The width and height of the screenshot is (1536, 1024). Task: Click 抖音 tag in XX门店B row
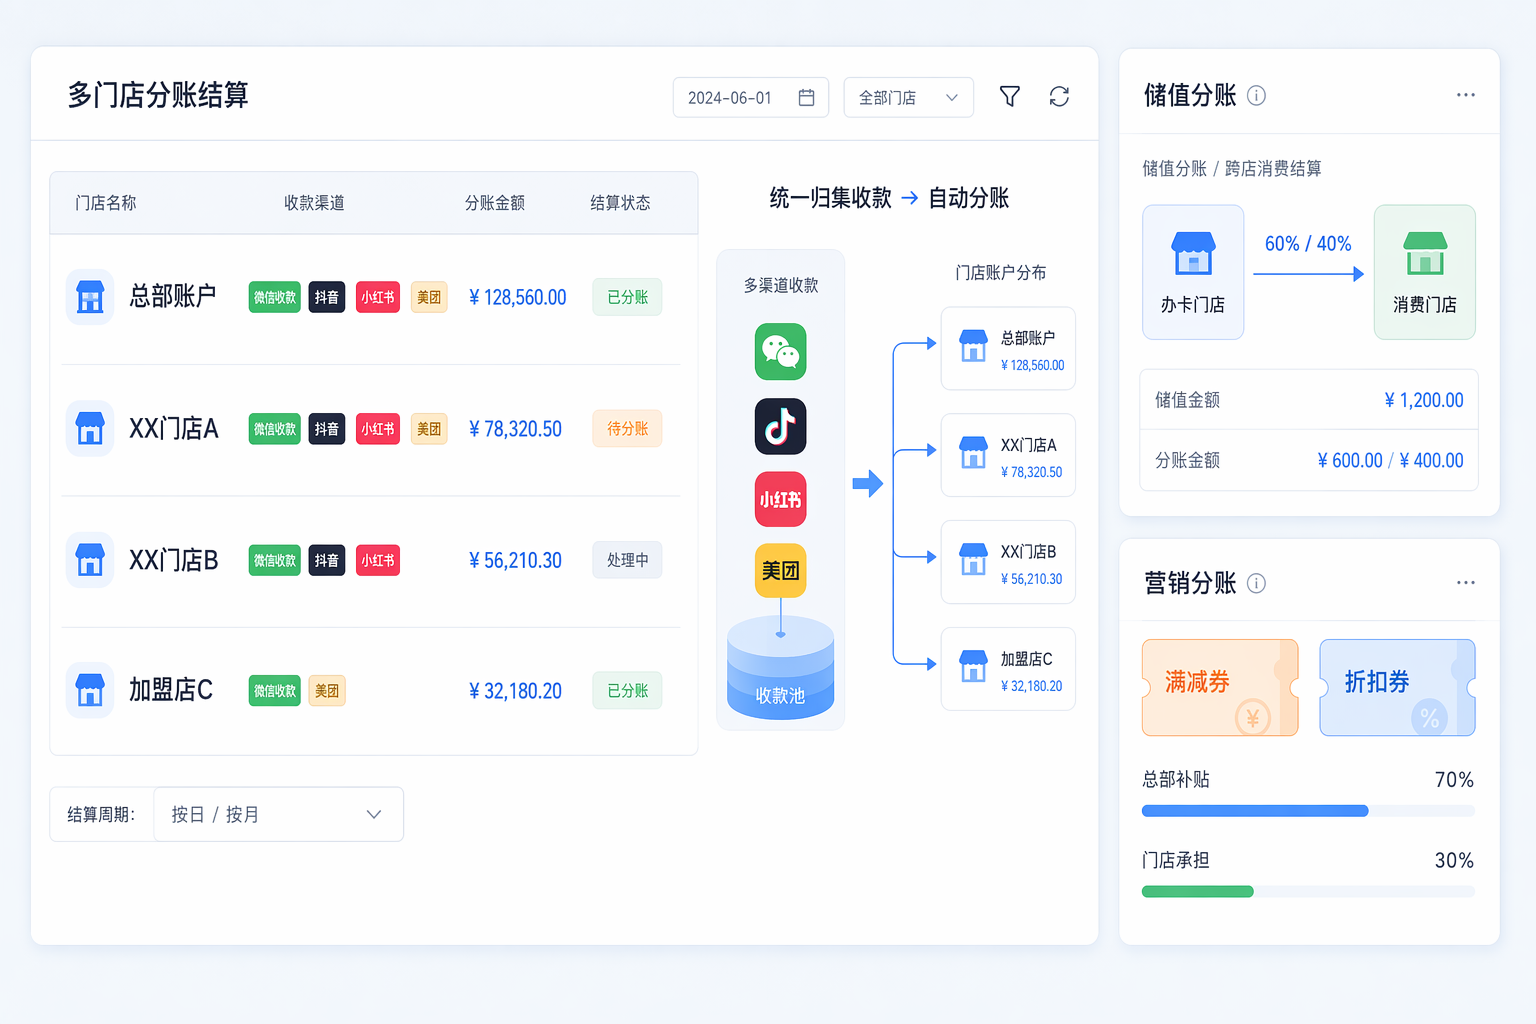tap(327, 560)
